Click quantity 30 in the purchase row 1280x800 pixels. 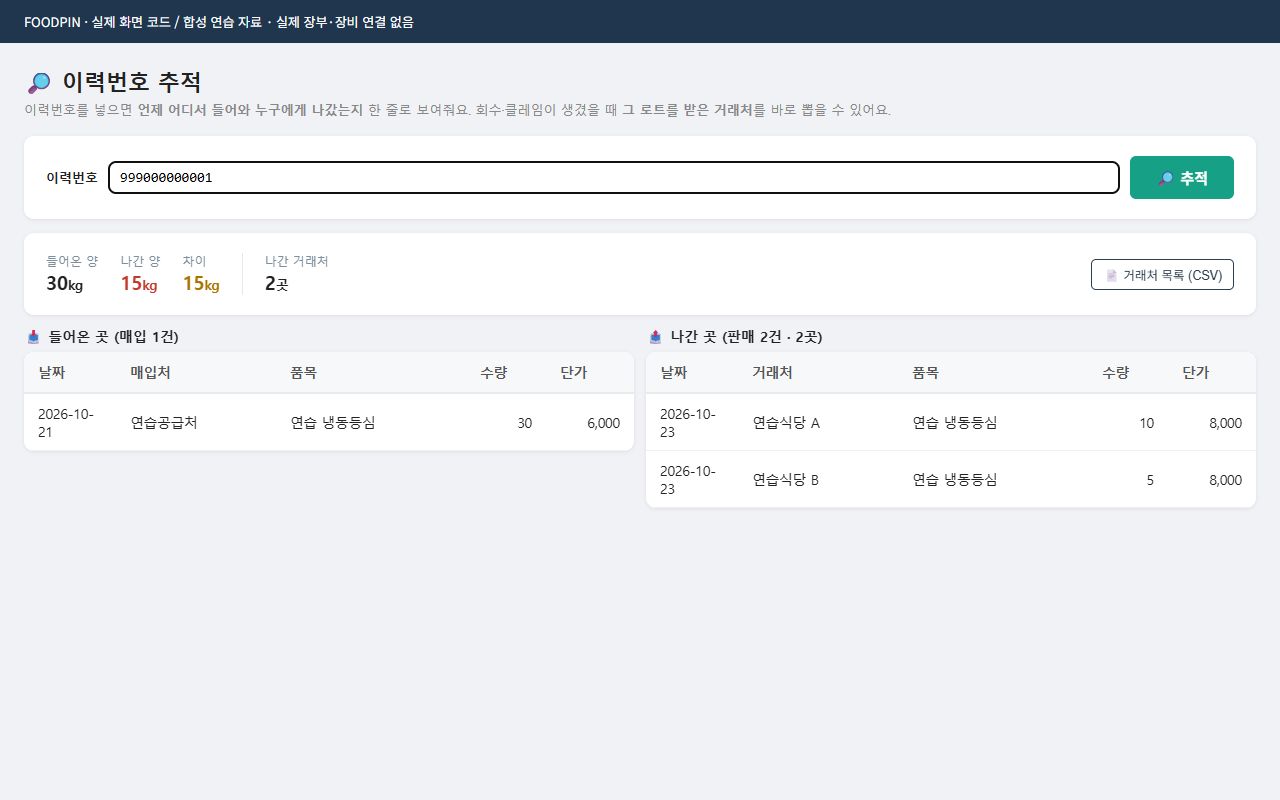point(524,423)
